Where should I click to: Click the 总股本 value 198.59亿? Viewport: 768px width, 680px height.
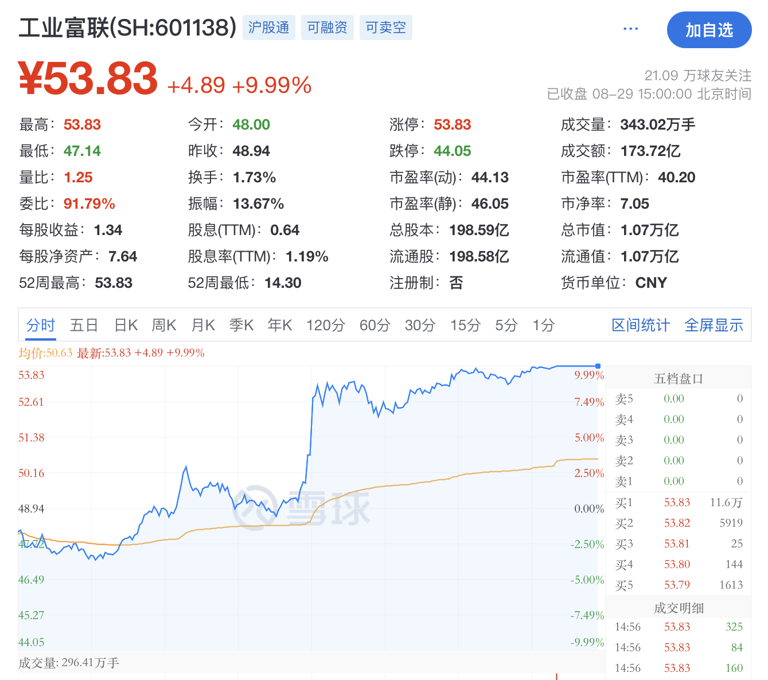click(x=479, y=230)
